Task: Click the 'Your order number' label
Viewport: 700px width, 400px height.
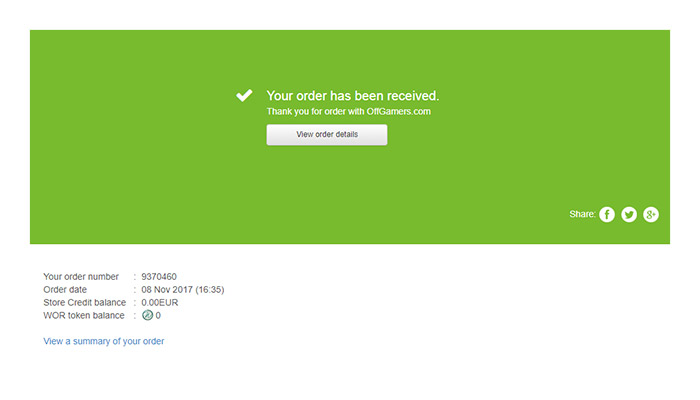Action: (81, 276)
